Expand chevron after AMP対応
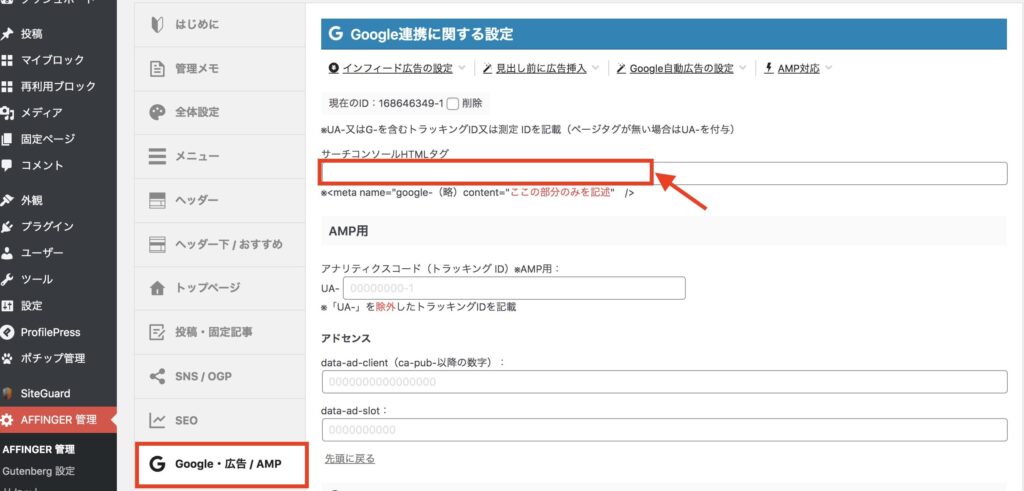Viewport: 1024px width, 491px height. click(829, 68)
